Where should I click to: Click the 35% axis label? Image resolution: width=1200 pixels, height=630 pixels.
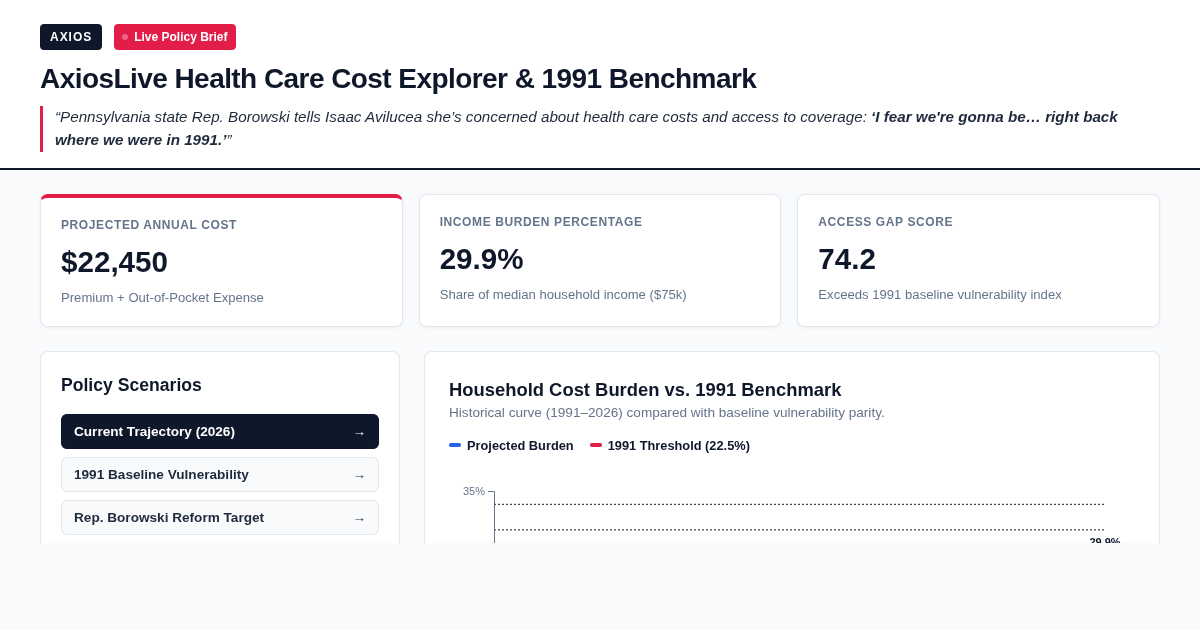[474, 491]
